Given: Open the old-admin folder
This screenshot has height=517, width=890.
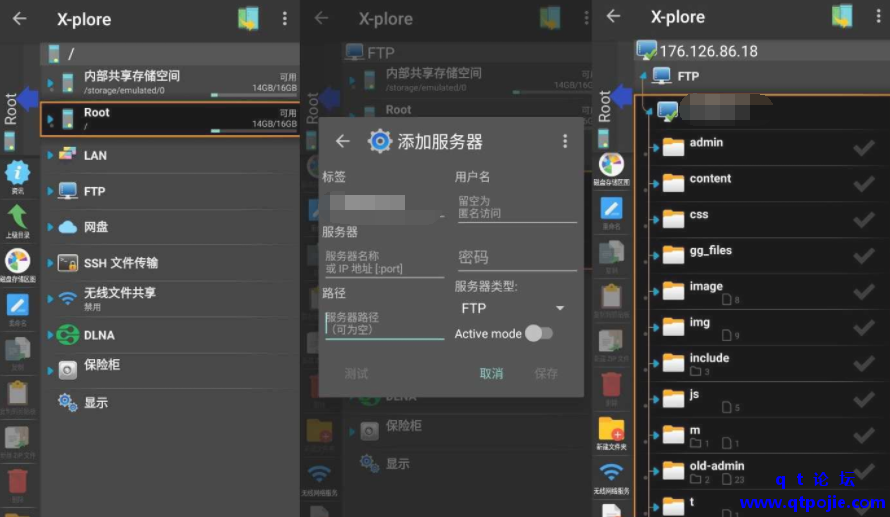Looking at the screenshot, I should point(761,471).
